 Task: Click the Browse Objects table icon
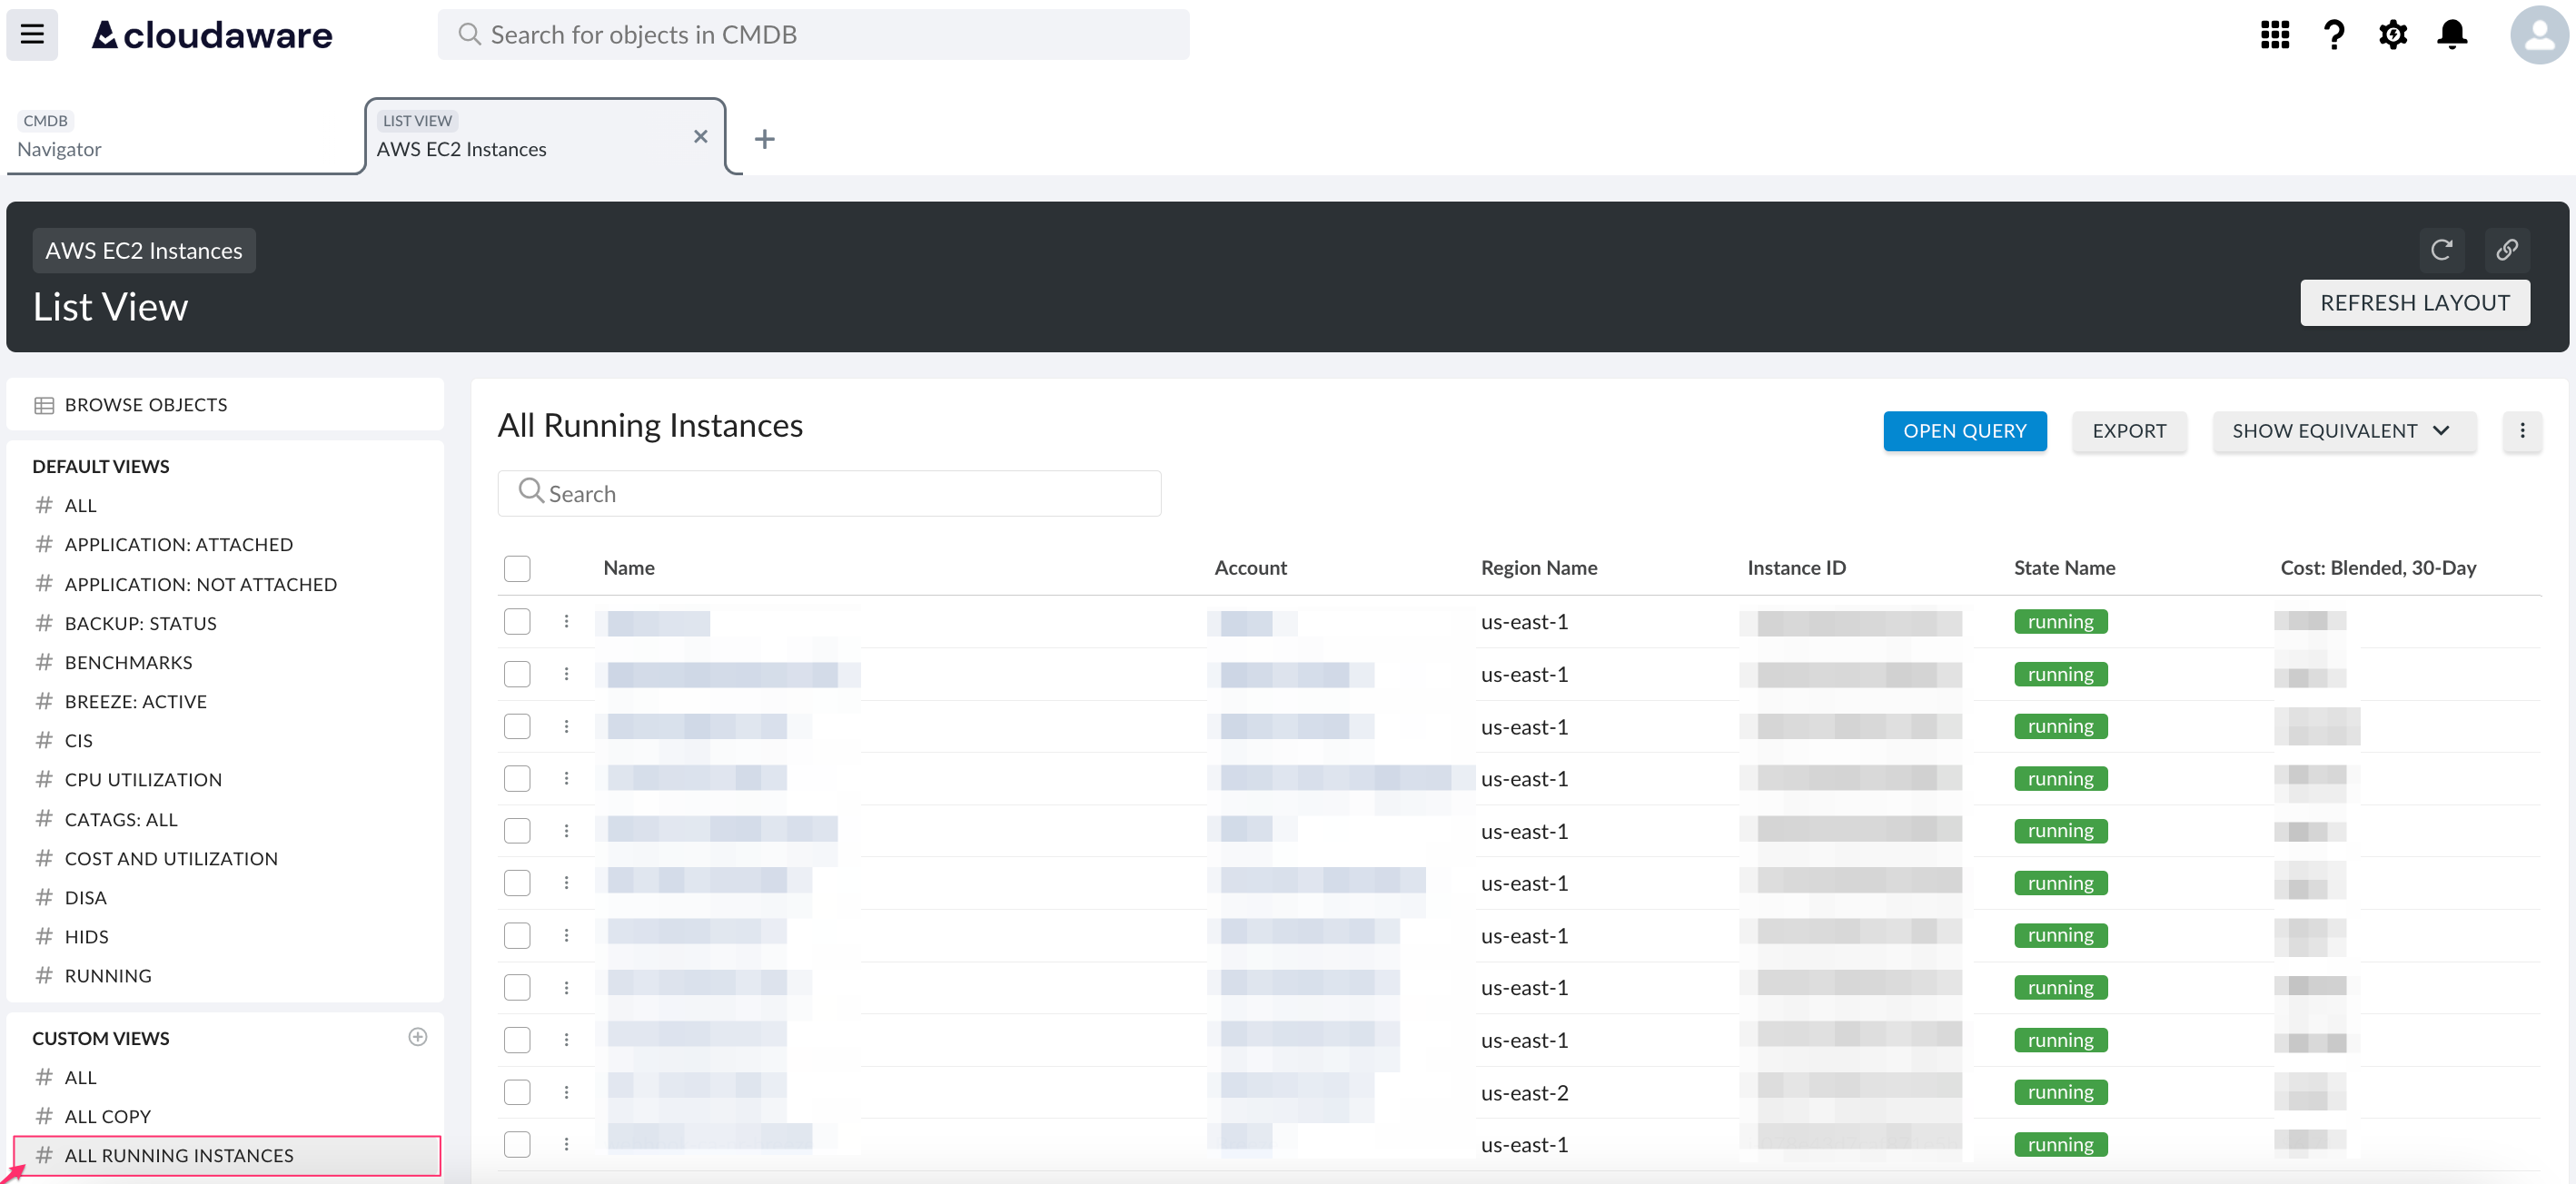point(44,405)
